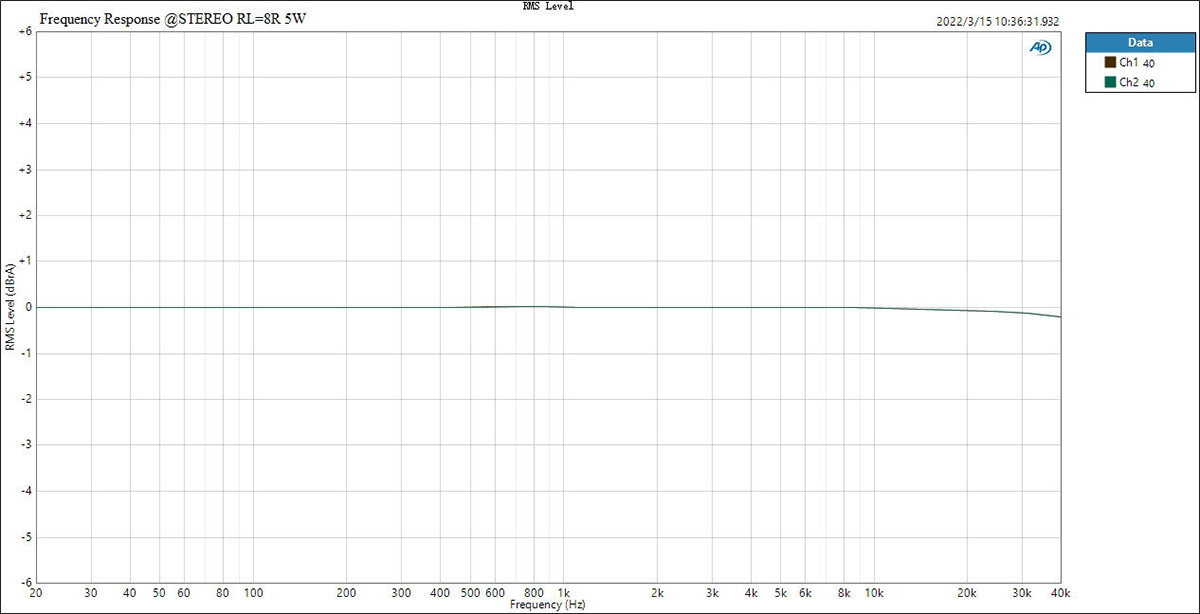This screenshot has height=614, width=1200.
Task: Click the Frequency (Hz) axis label
Action: tap(547, 605)
